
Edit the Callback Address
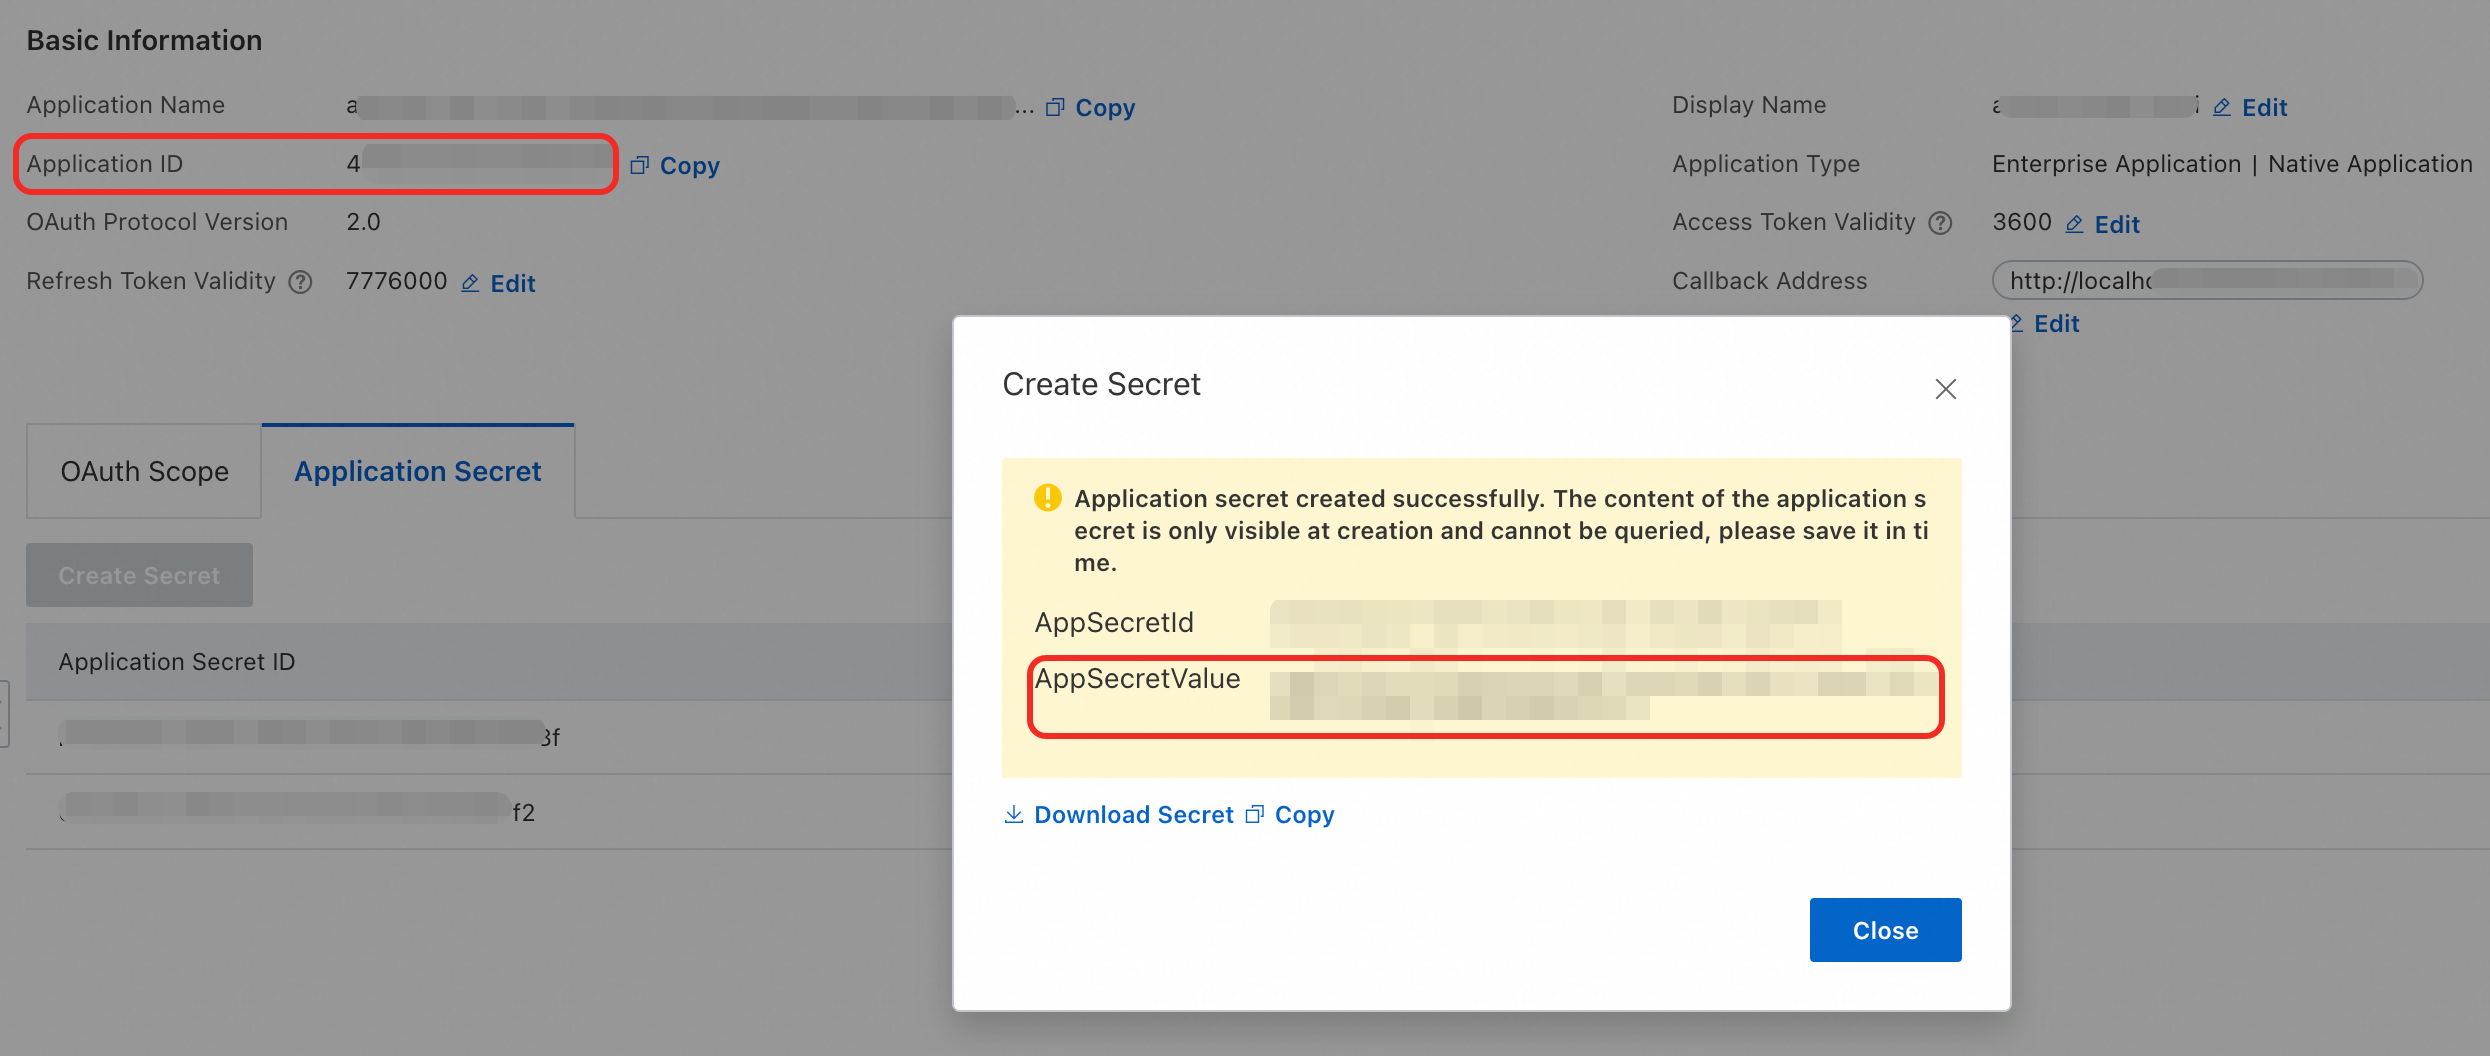click(x=2045, y=324)
